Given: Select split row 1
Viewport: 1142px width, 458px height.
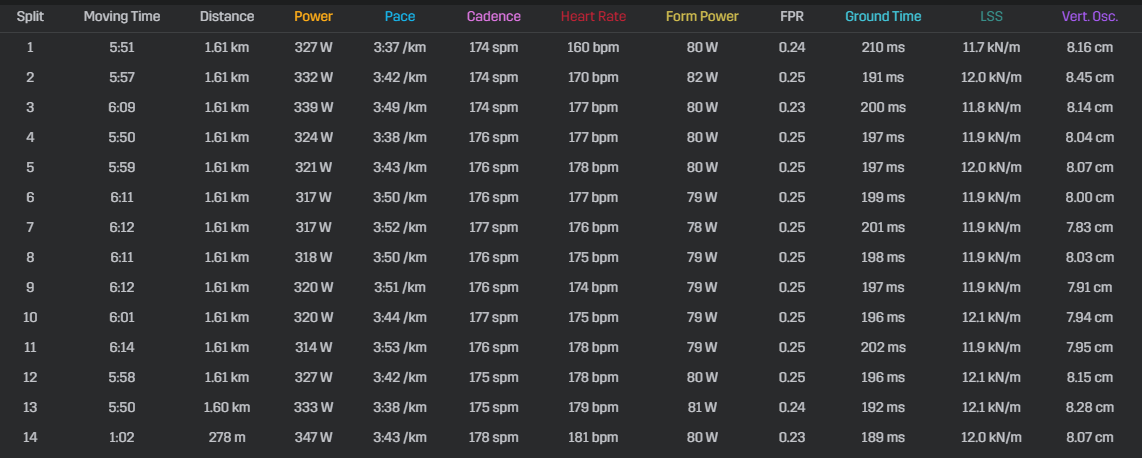Looking at the screenshot, I should point(571,47).
